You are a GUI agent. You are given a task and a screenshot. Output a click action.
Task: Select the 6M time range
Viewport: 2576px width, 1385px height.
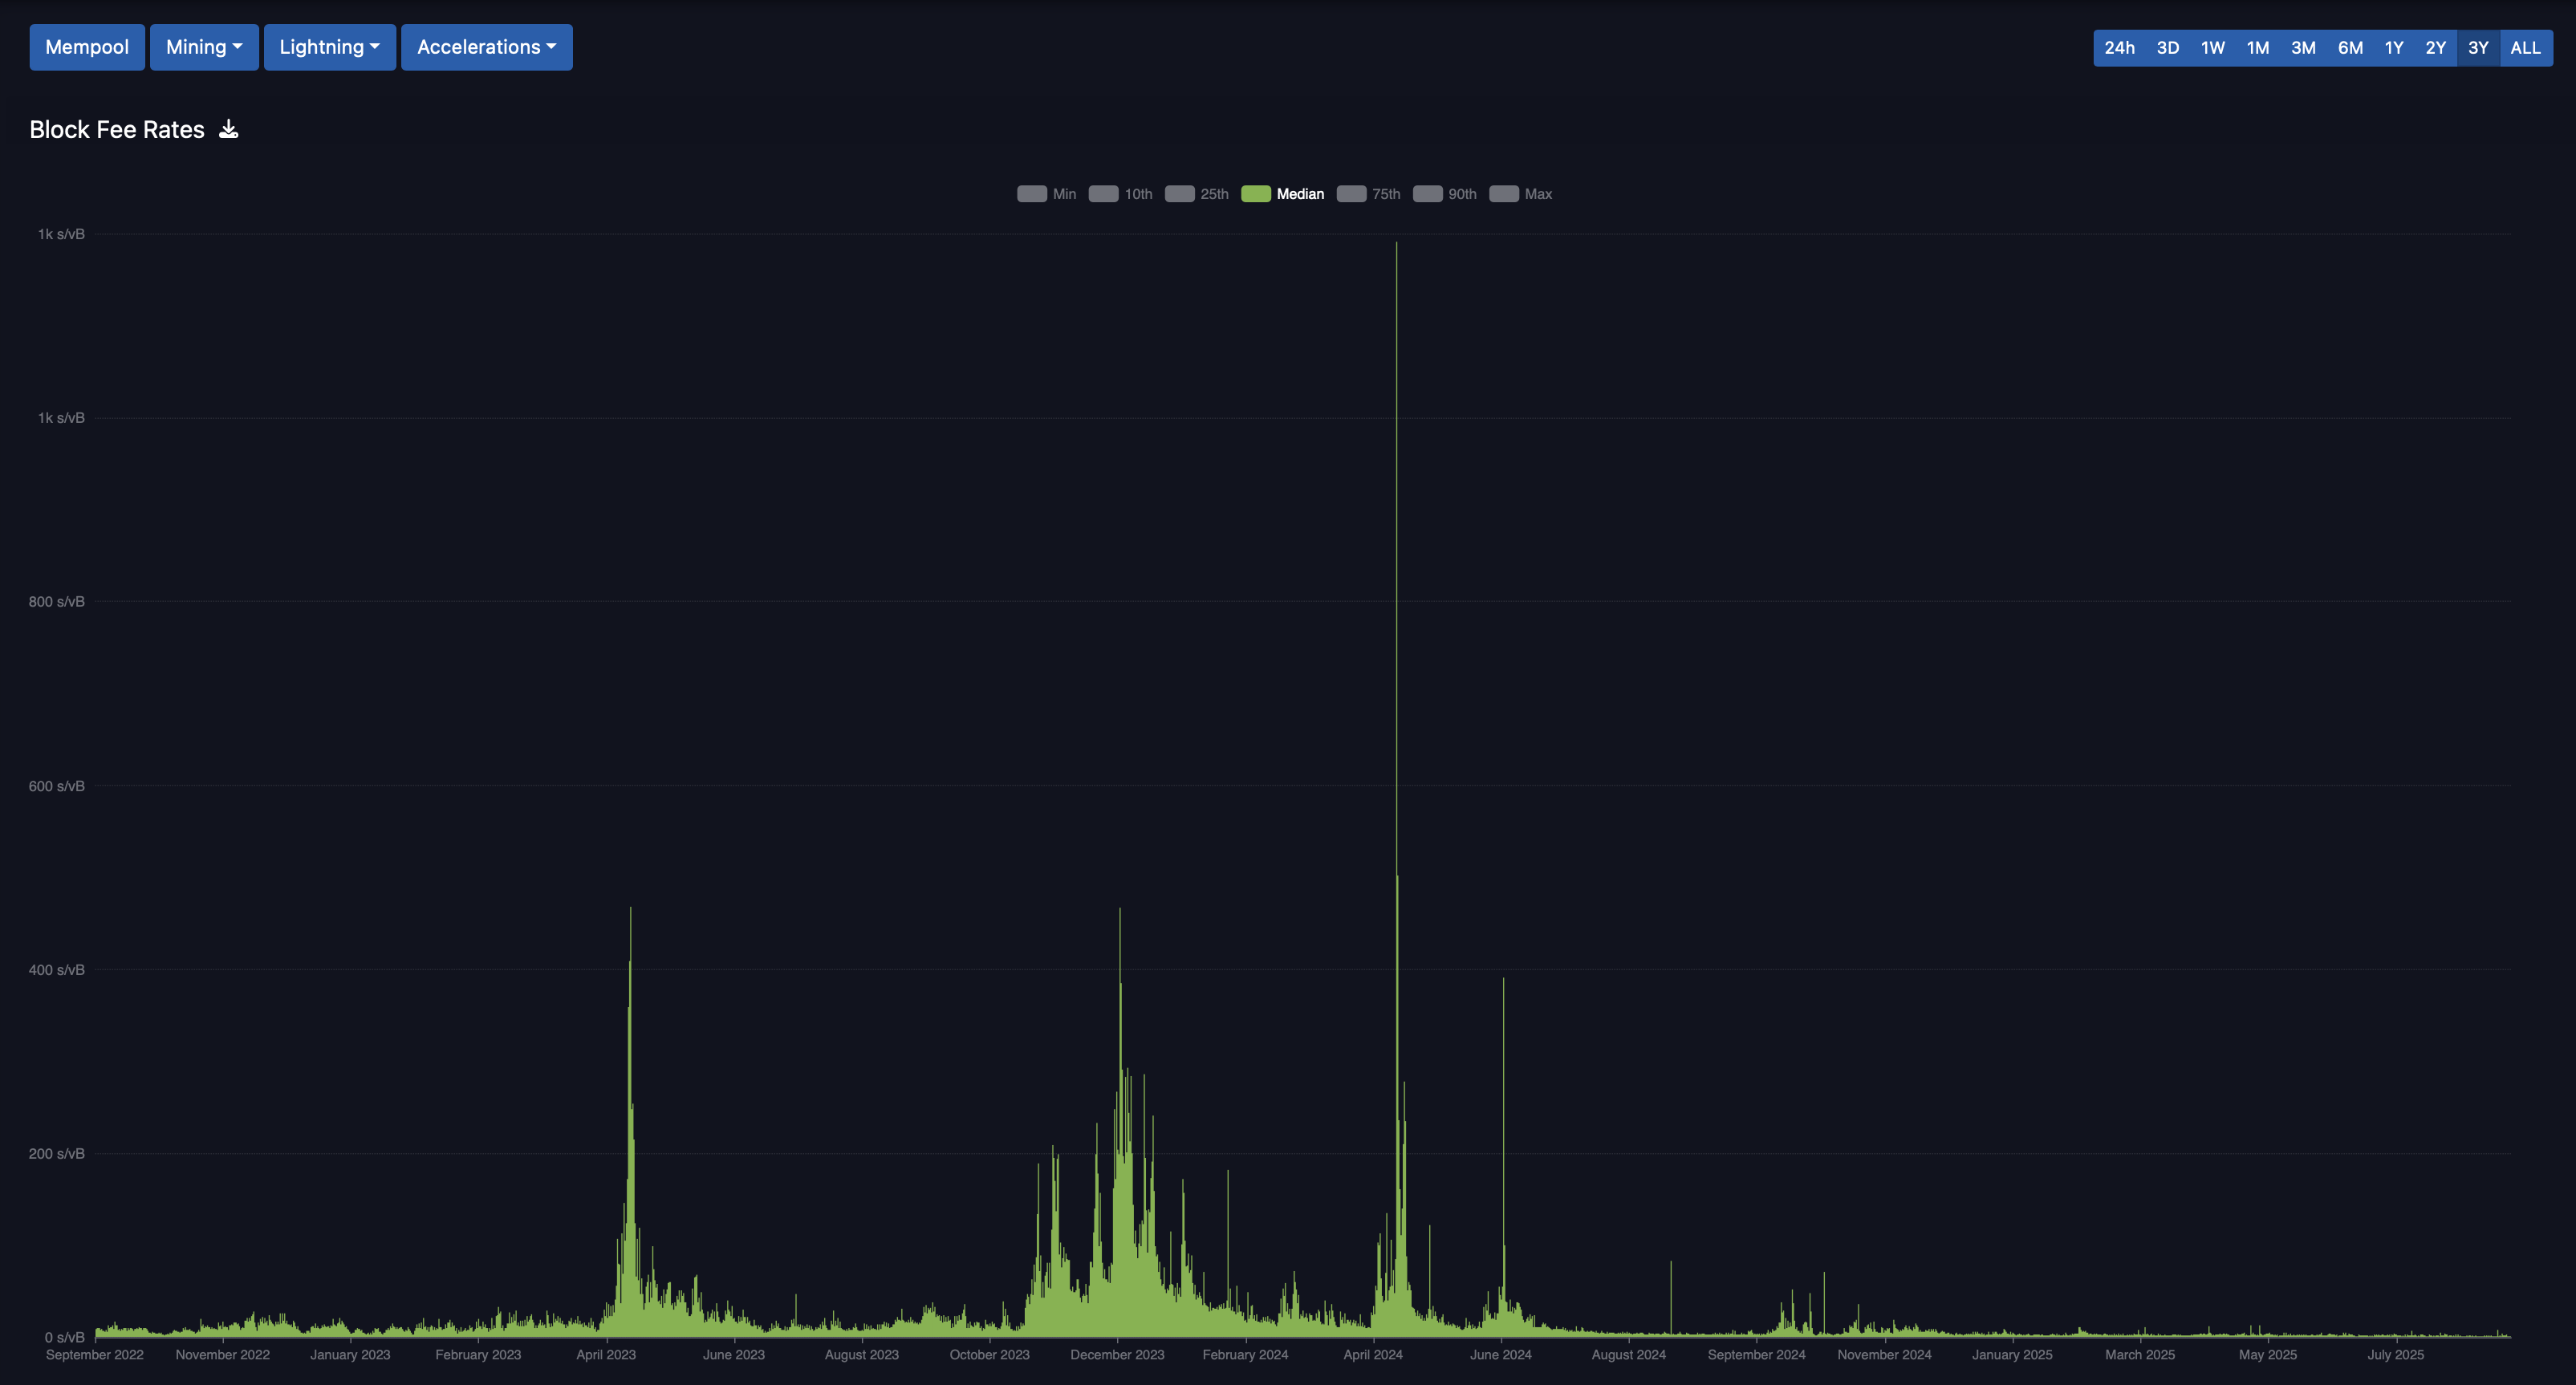[x=2350, y=48]
